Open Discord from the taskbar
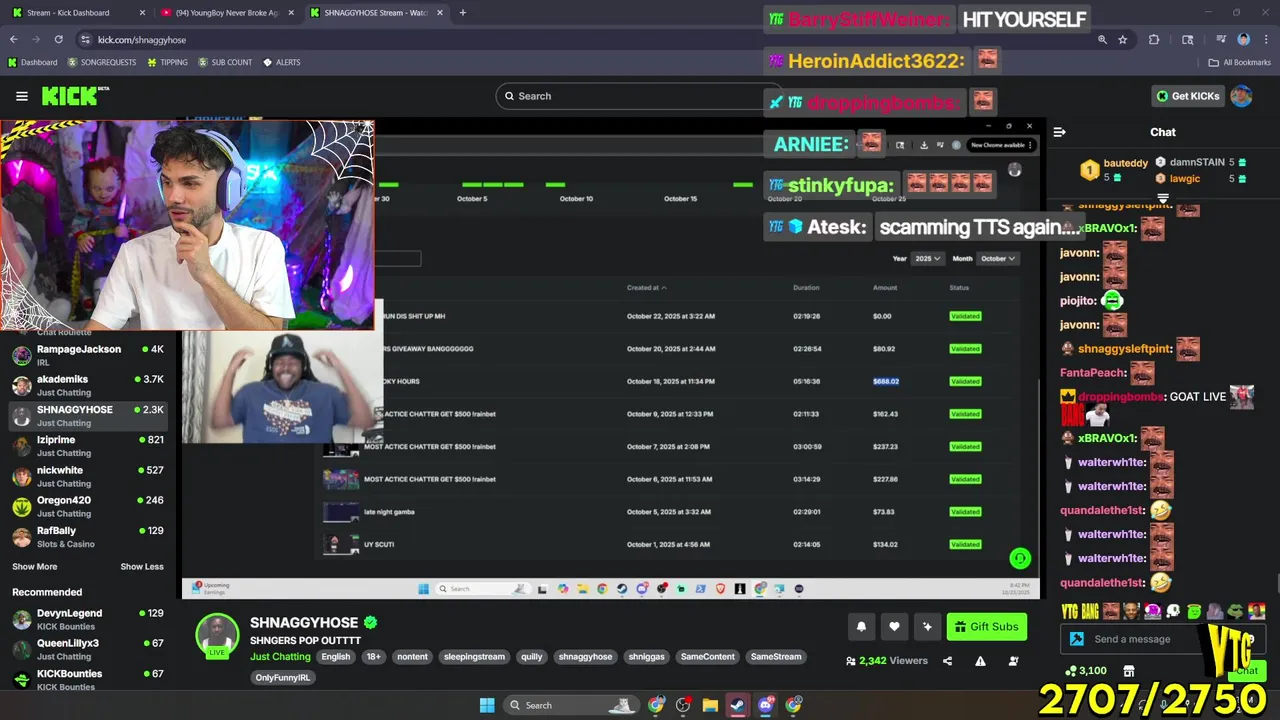This screenshot has width=1280, height=720. 766,705
